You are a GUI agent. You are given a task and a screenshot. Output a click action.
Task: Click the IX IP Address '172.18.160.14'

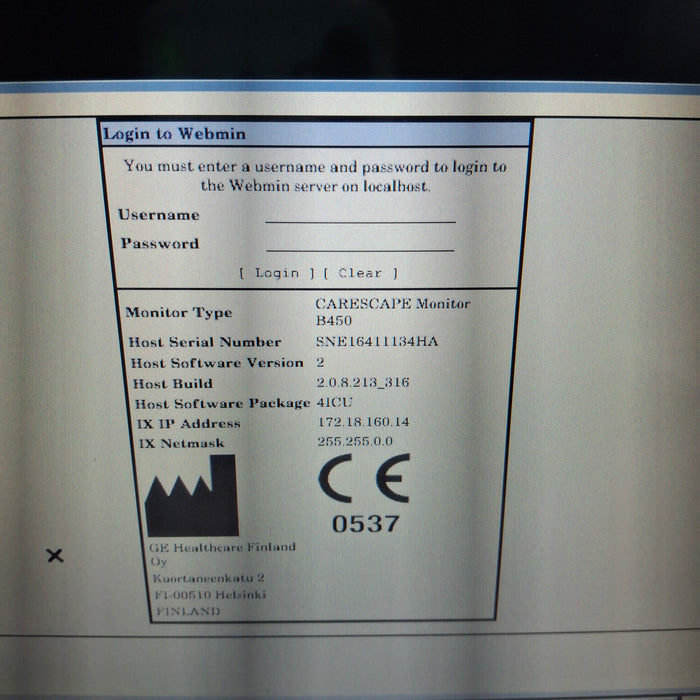pyautogui.click(x=363, y=422)
